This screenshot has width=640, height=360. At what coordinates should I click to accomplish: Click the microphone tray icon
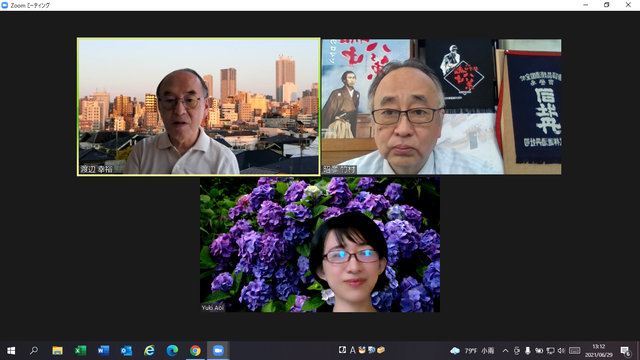click(x=528, y=351)
